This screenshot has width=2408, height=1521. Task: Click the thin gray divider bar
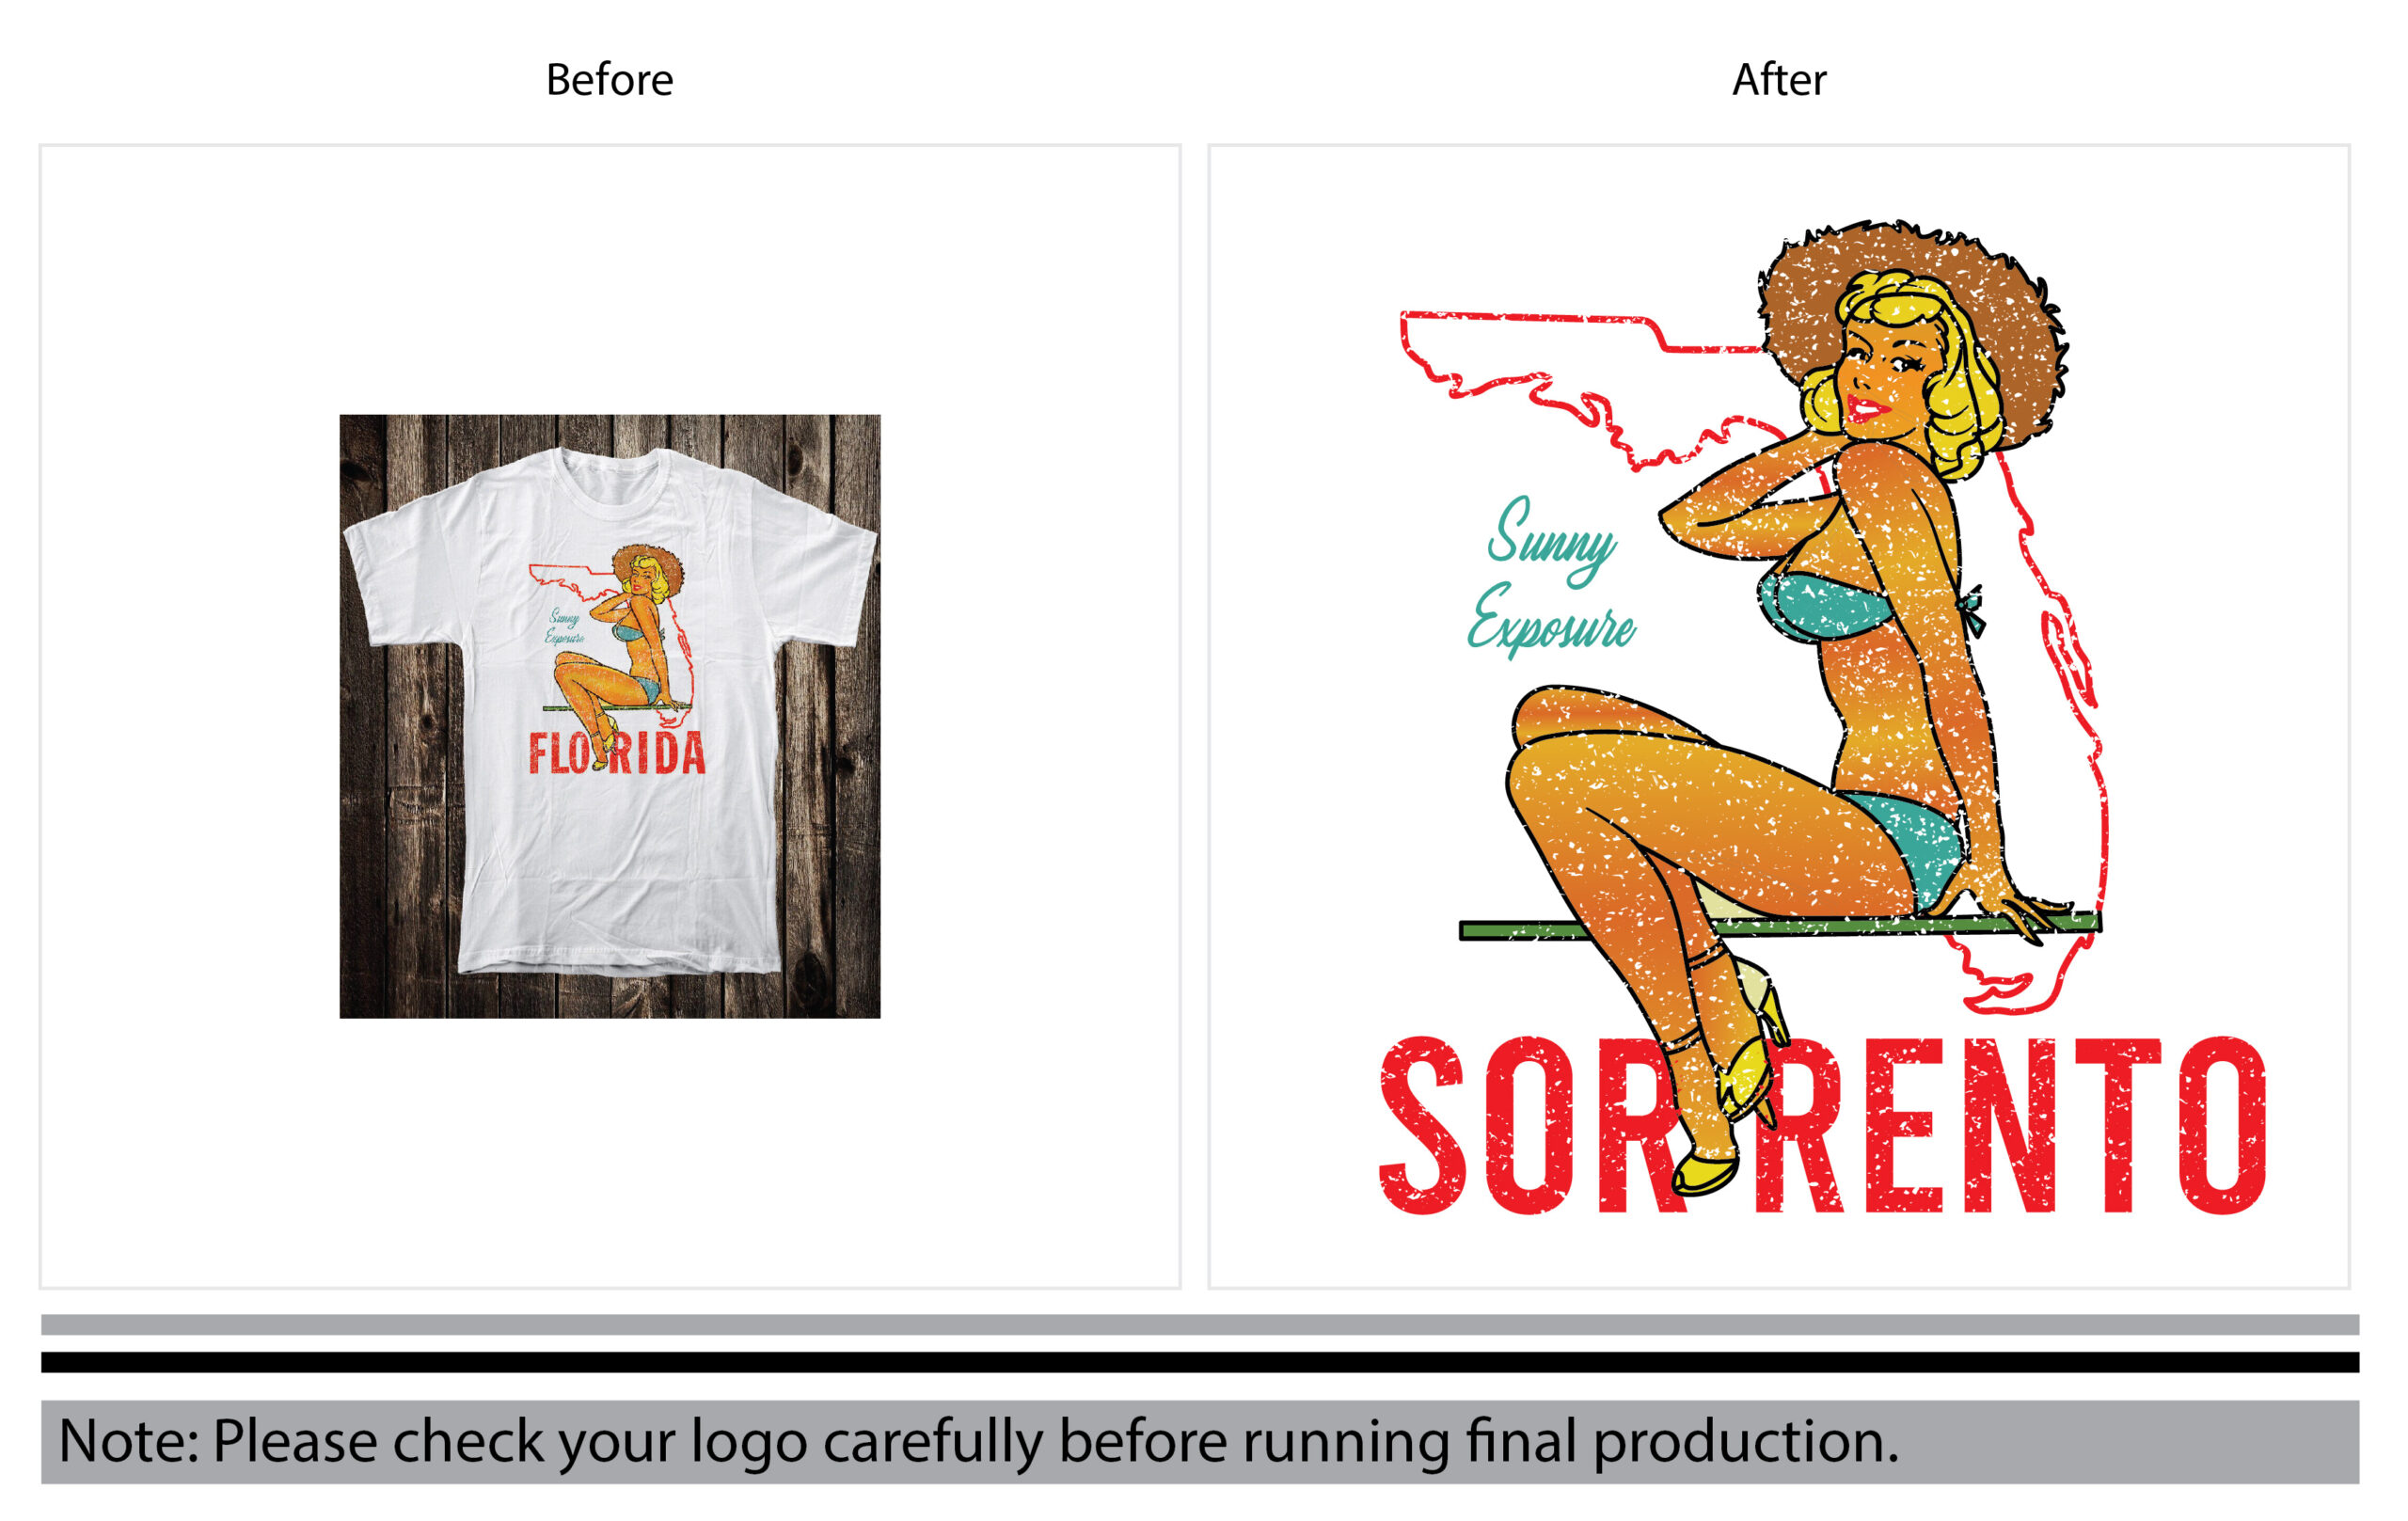[1200, 1325]
